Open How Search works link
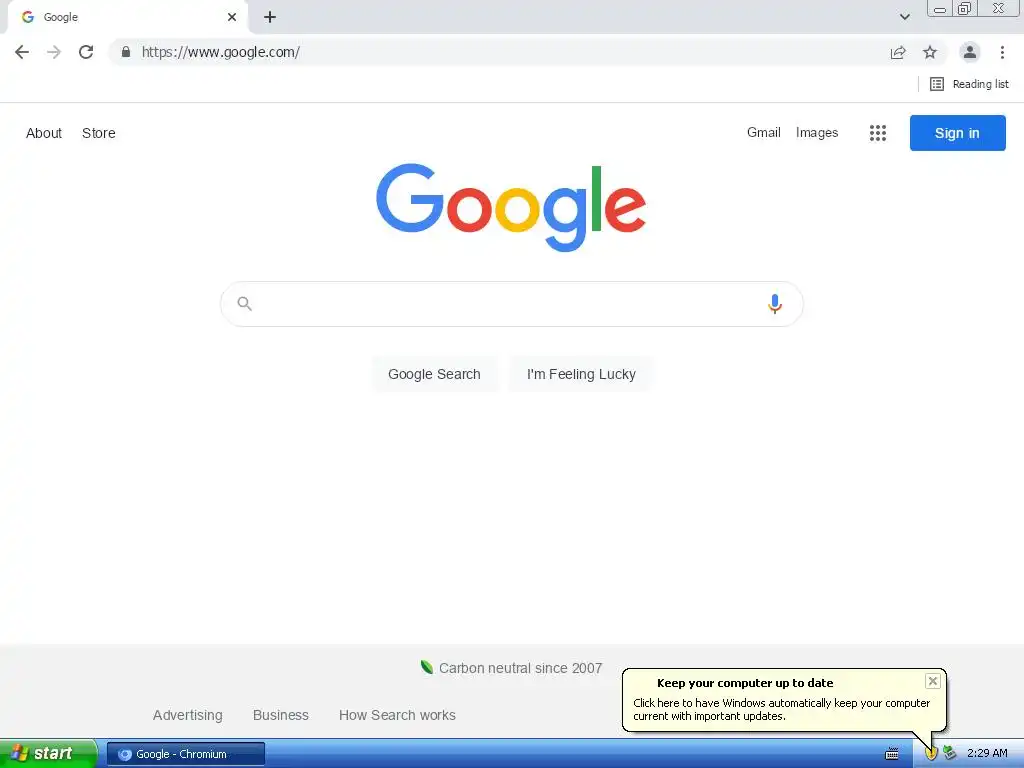The width and height of the screenshot is (1024, 768). click(397, 715)
